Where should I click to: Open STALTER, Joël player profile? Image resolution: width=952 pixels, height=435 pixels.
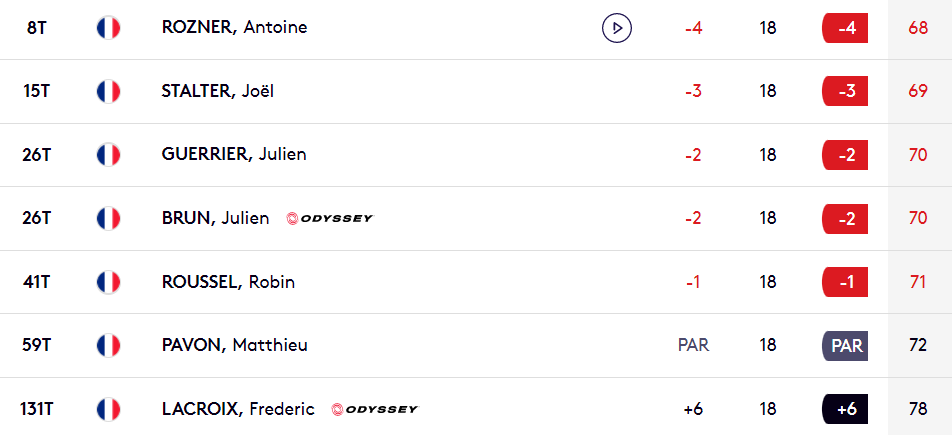(218, 91)
